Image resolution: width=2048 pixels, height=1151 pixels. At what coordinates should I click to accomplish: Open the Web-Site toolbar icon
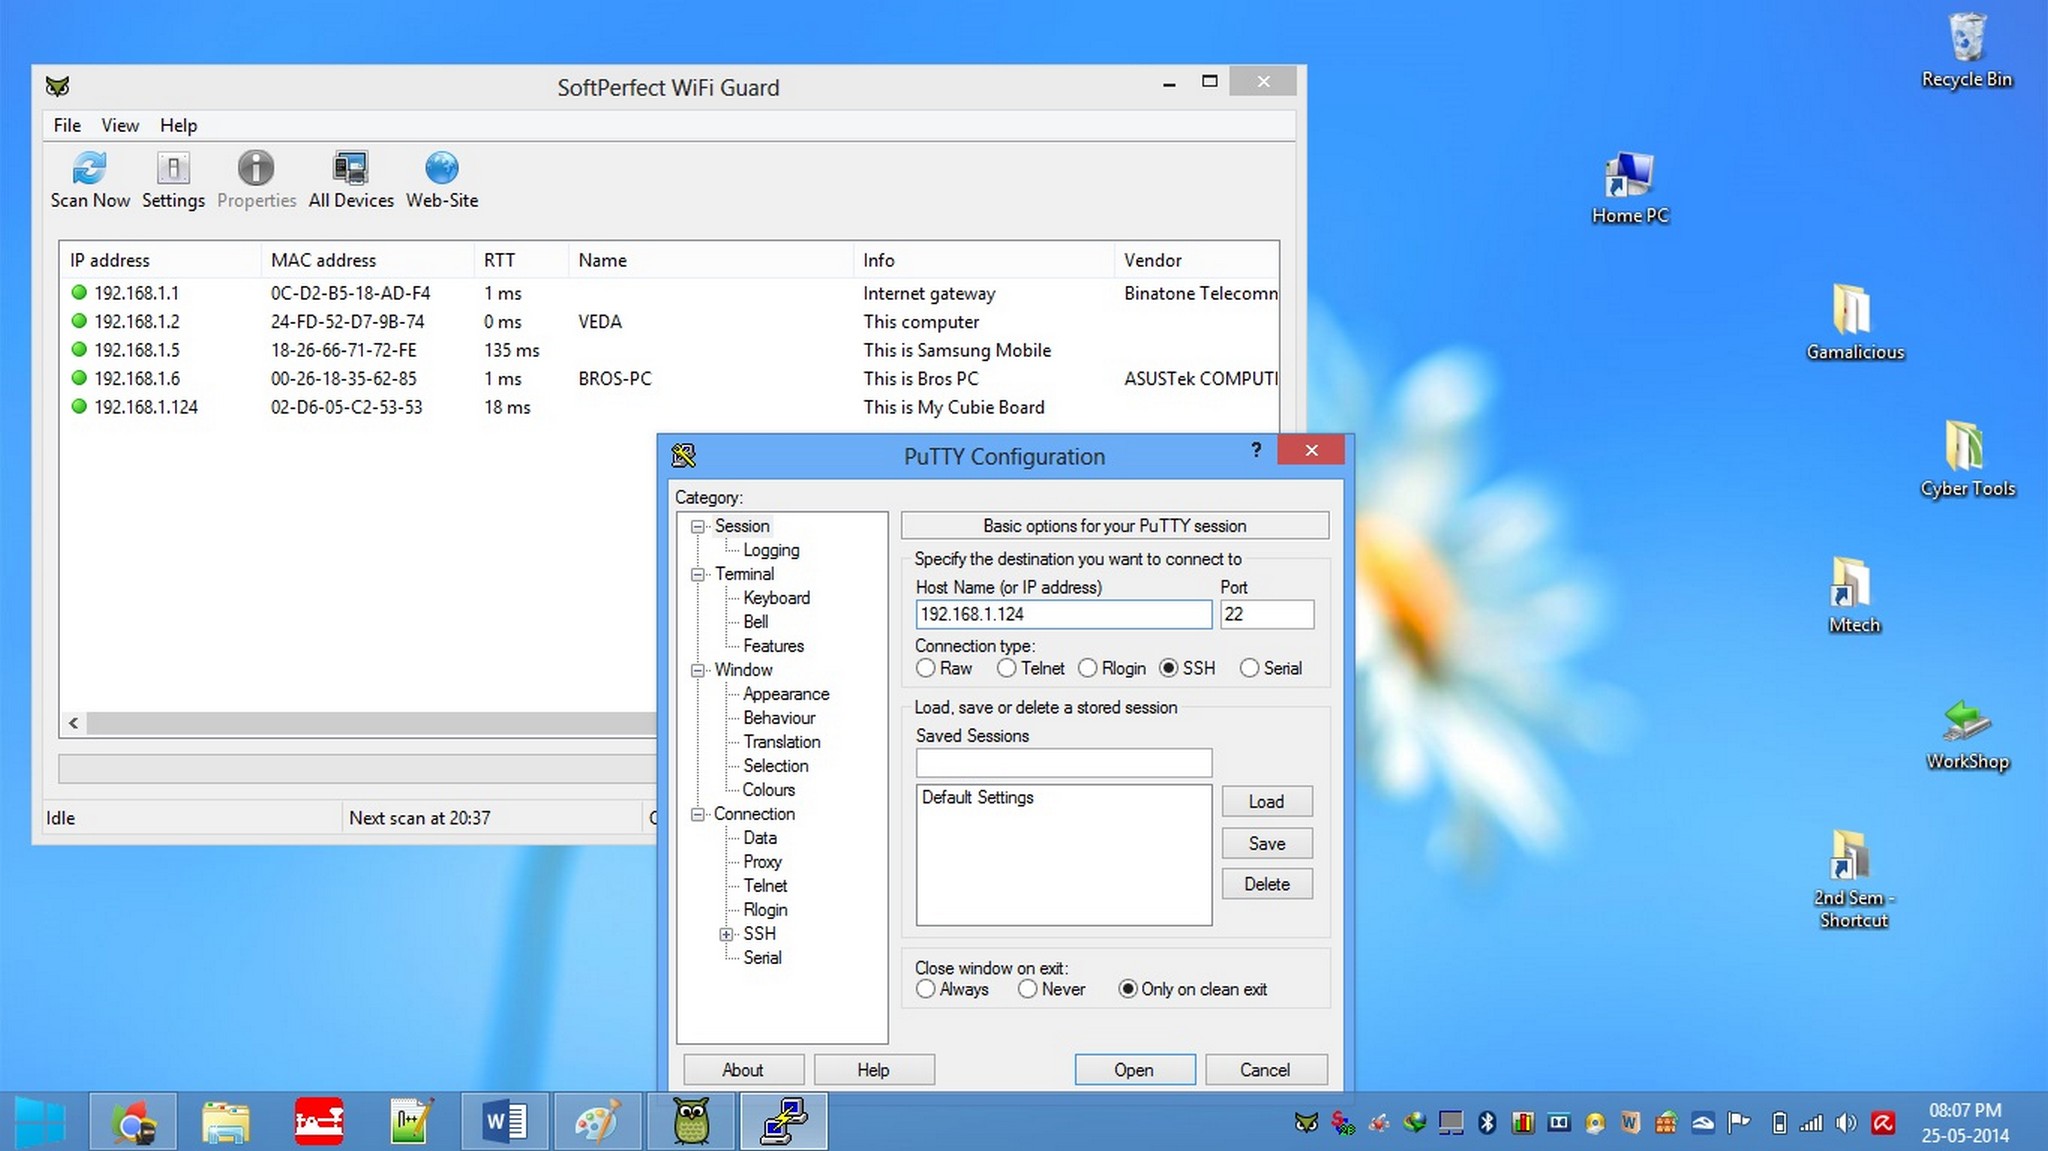tap(442, 180)
